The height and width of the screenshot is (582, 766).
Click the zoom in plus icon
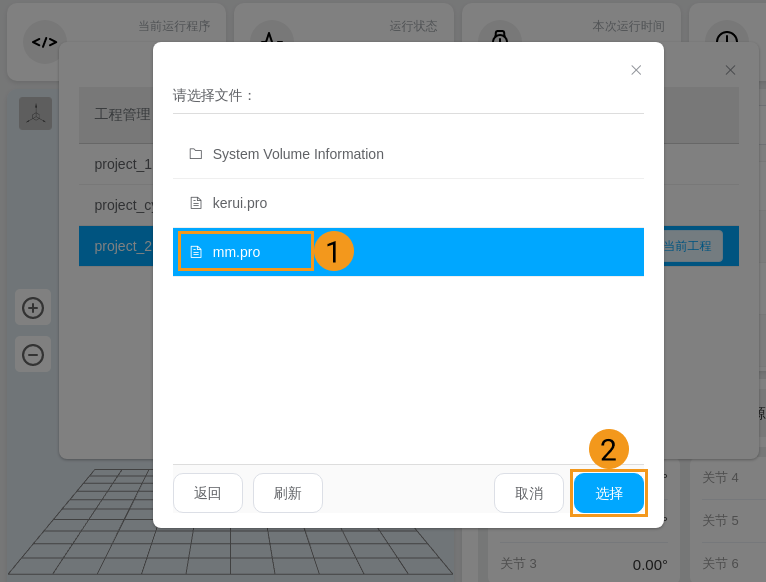coord(33,308)
